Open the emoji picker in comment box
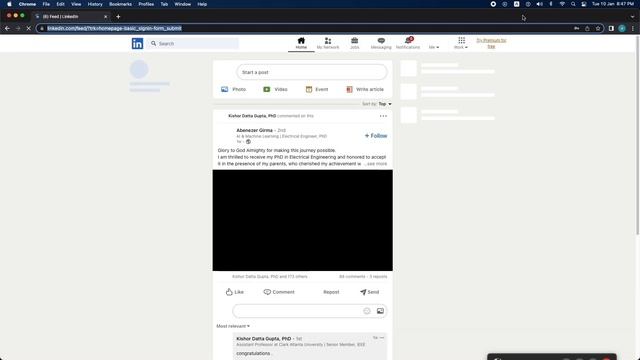 (367, 311)
